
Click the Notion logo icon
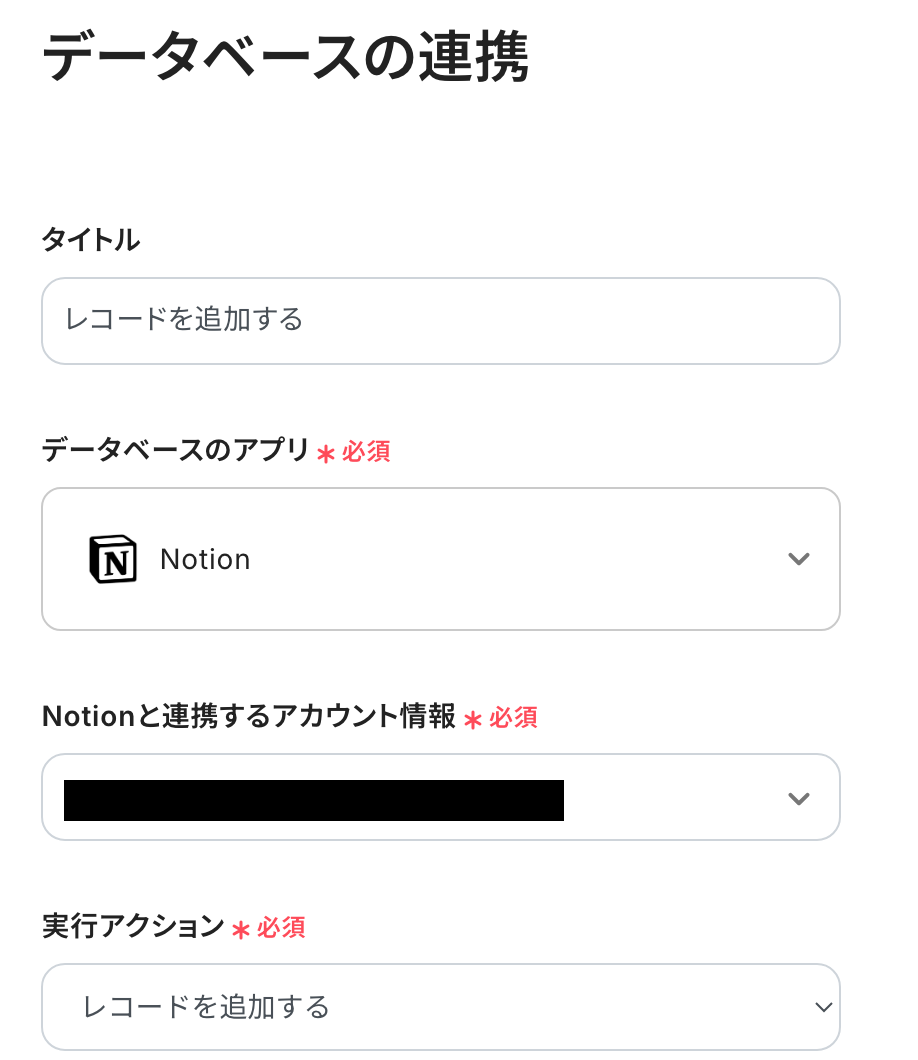click(x=112, y=559)
